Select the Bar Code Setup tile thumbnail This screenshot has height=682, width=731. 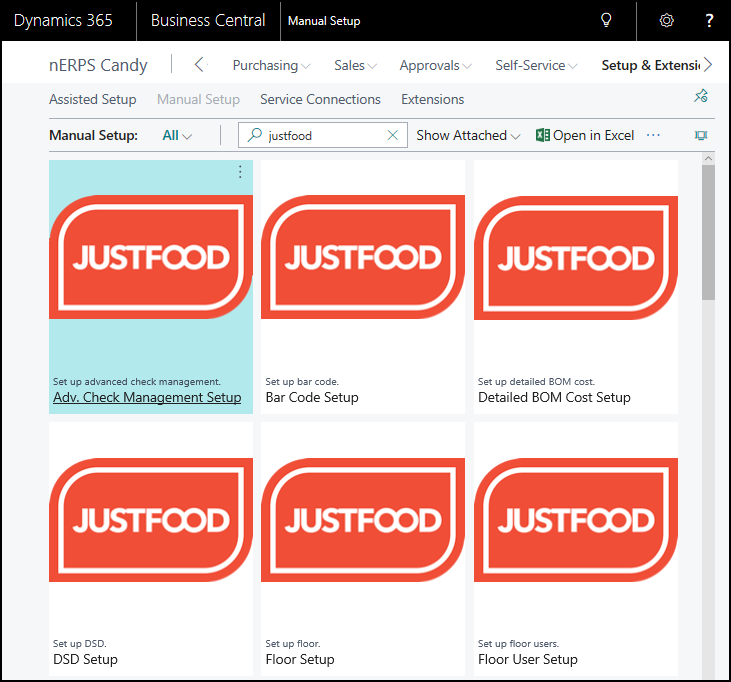(x=362, y=257)
